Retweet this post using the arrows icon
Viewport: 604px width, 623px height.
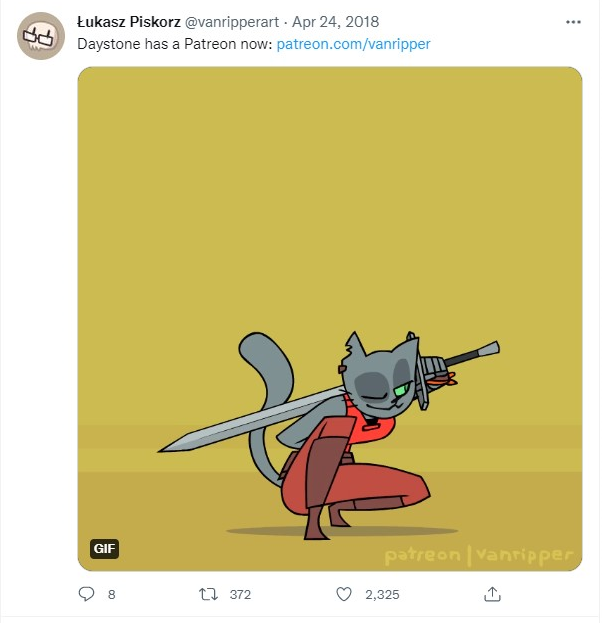coord(208,594)
